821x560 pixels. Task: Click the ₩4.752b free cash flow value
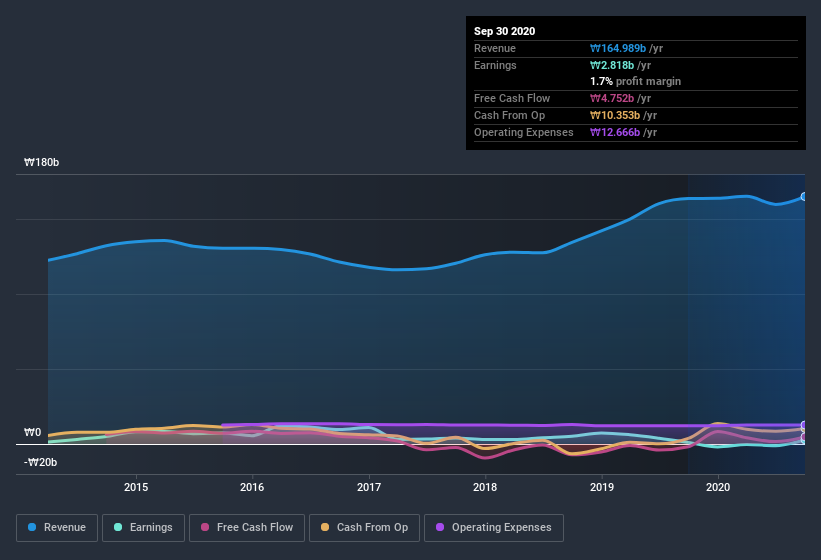[x=612, y=98]
